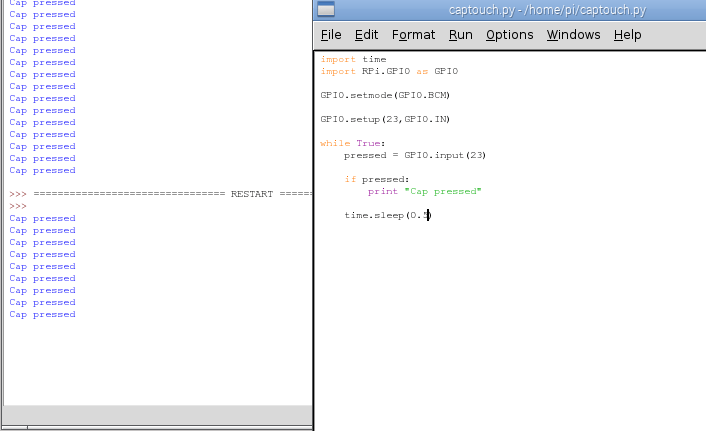Viewport: 706px width, 431px height.
Task: Click the 'time.sleep(0.5)' line
Action: point(388,215)
